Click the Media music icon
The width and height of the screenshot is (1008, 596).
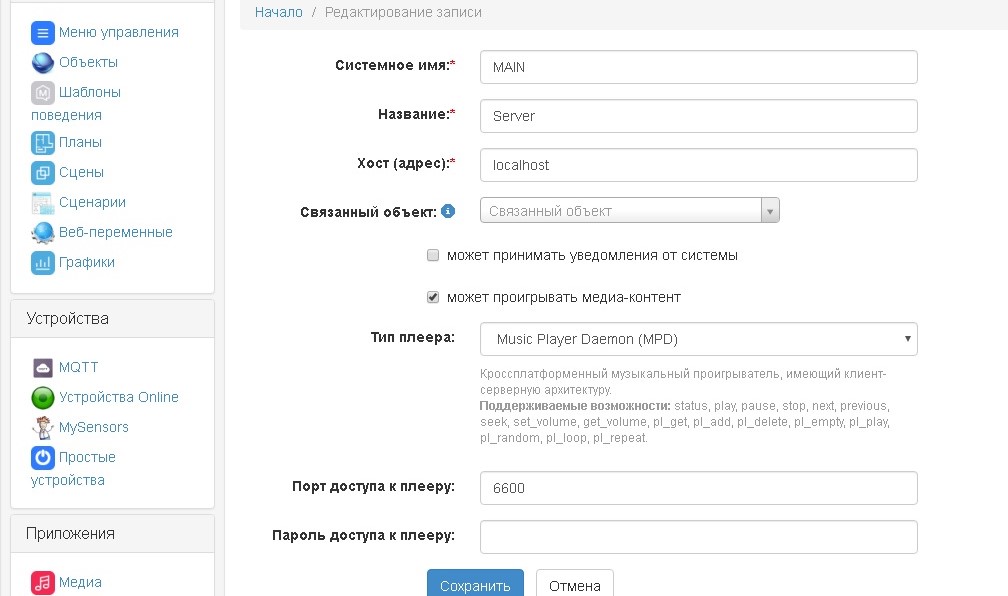pyautogui.click(x=42, y=583)
